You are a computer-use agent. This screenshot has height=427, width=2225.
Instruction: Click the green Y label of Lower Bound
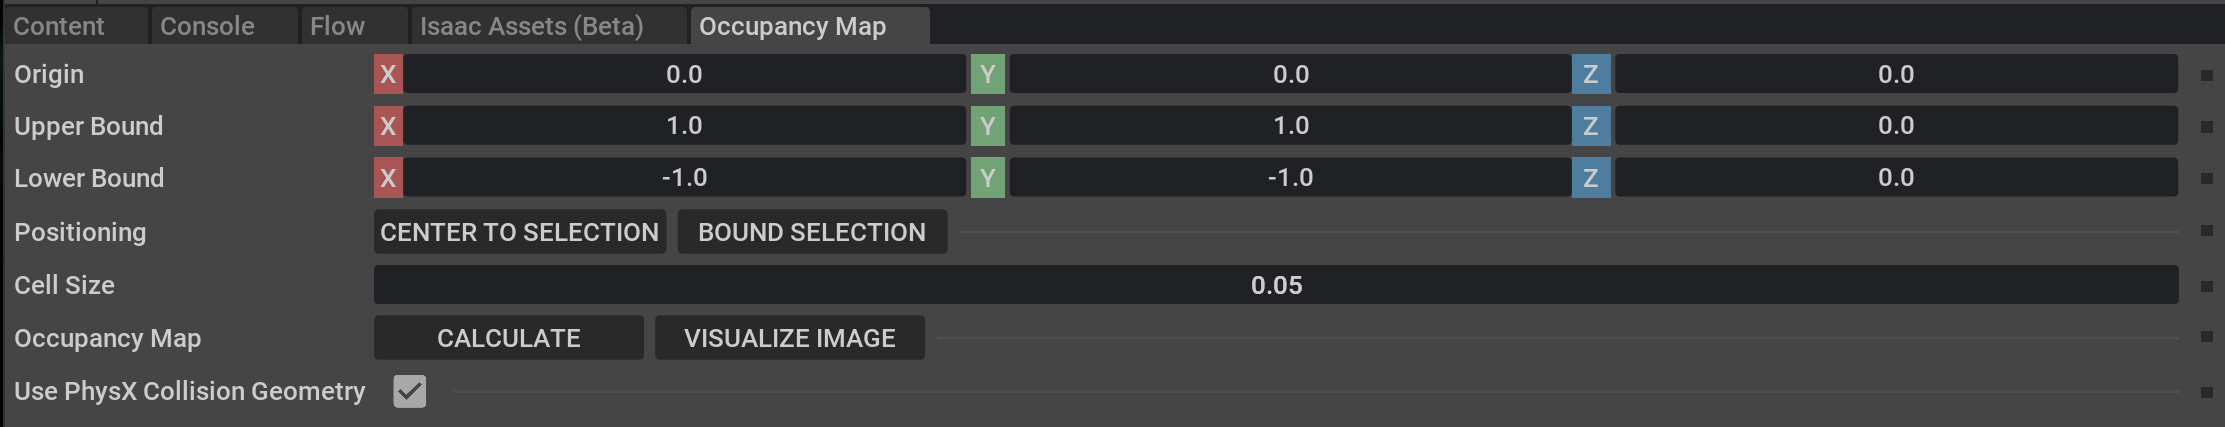coord(987,178)
